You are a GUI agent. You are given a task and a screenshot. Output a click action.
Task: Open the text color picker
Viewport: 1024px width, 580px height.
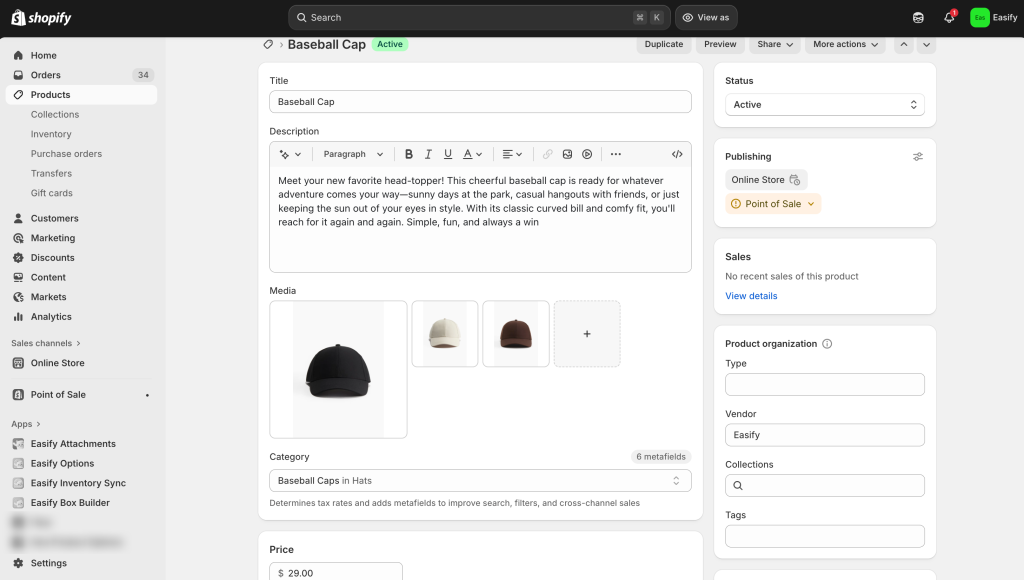[473, 154]
